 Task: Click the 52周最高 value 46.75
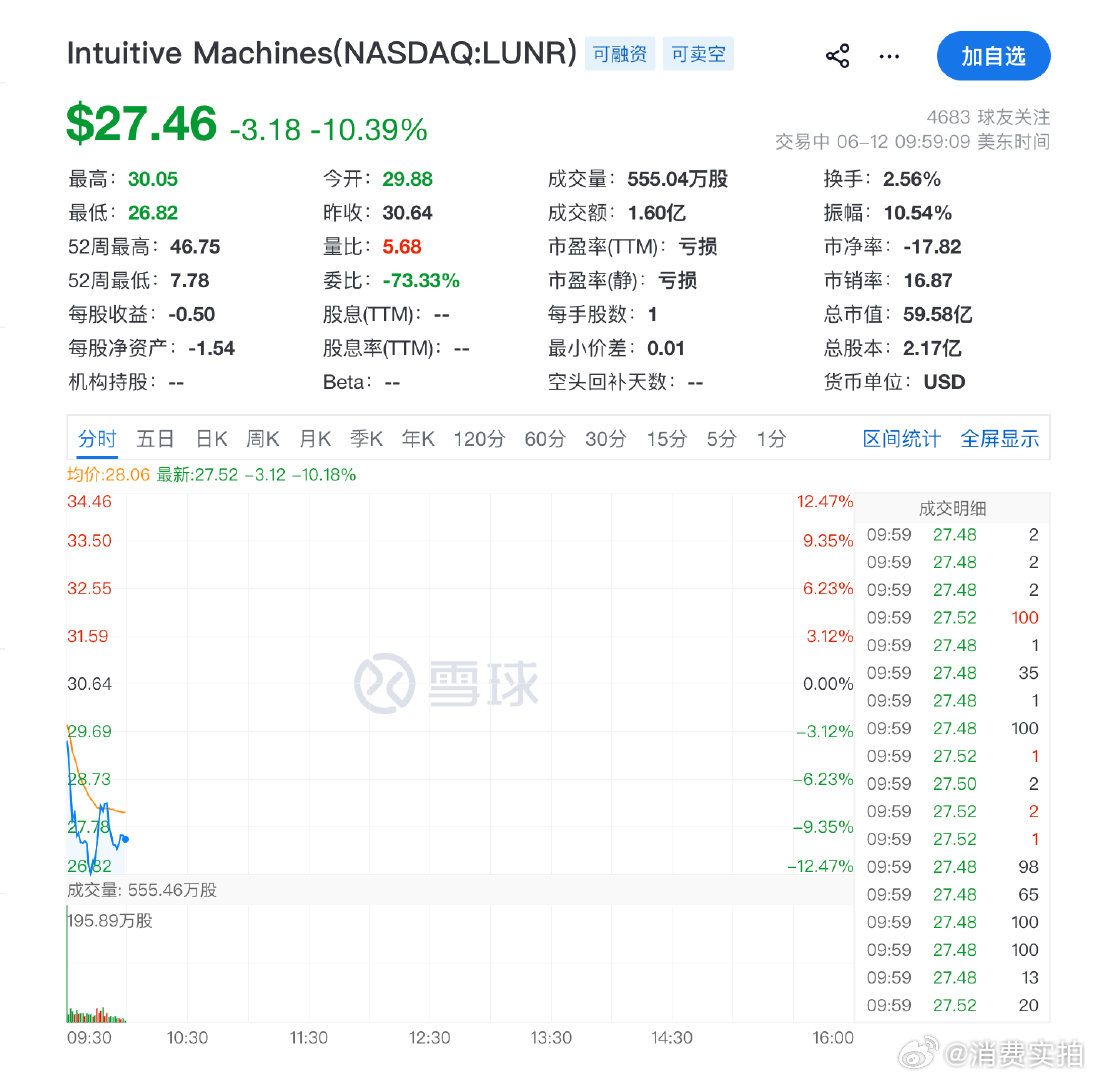195,246
